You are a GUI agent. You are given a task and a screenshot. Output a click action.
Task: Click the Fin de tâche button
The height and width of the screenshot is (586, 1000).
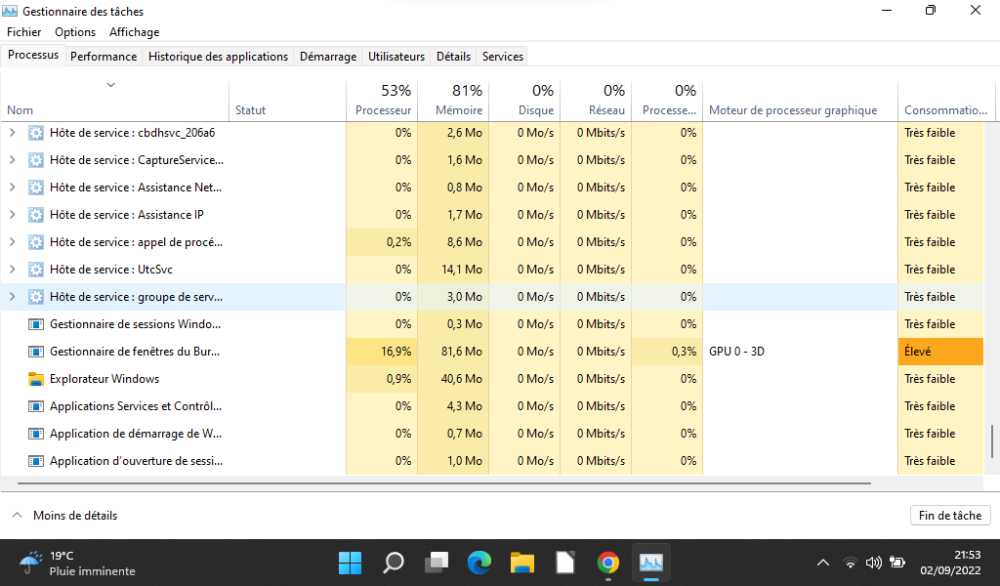[949, 516]
